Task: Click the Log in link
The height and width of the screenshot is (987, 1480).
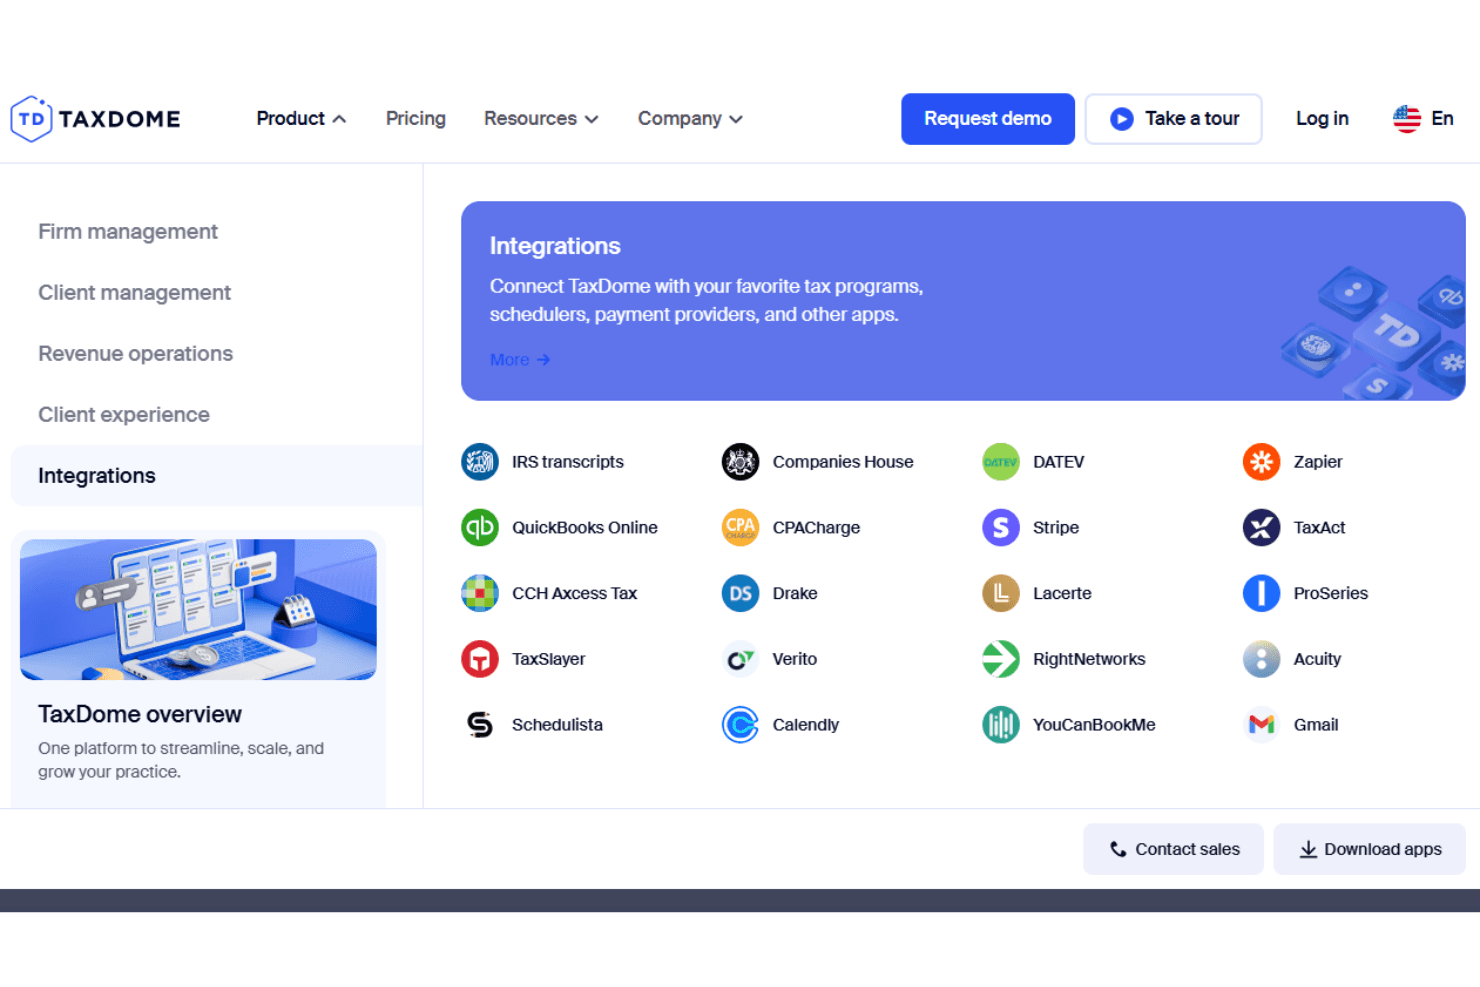Action: [1322, 119]
